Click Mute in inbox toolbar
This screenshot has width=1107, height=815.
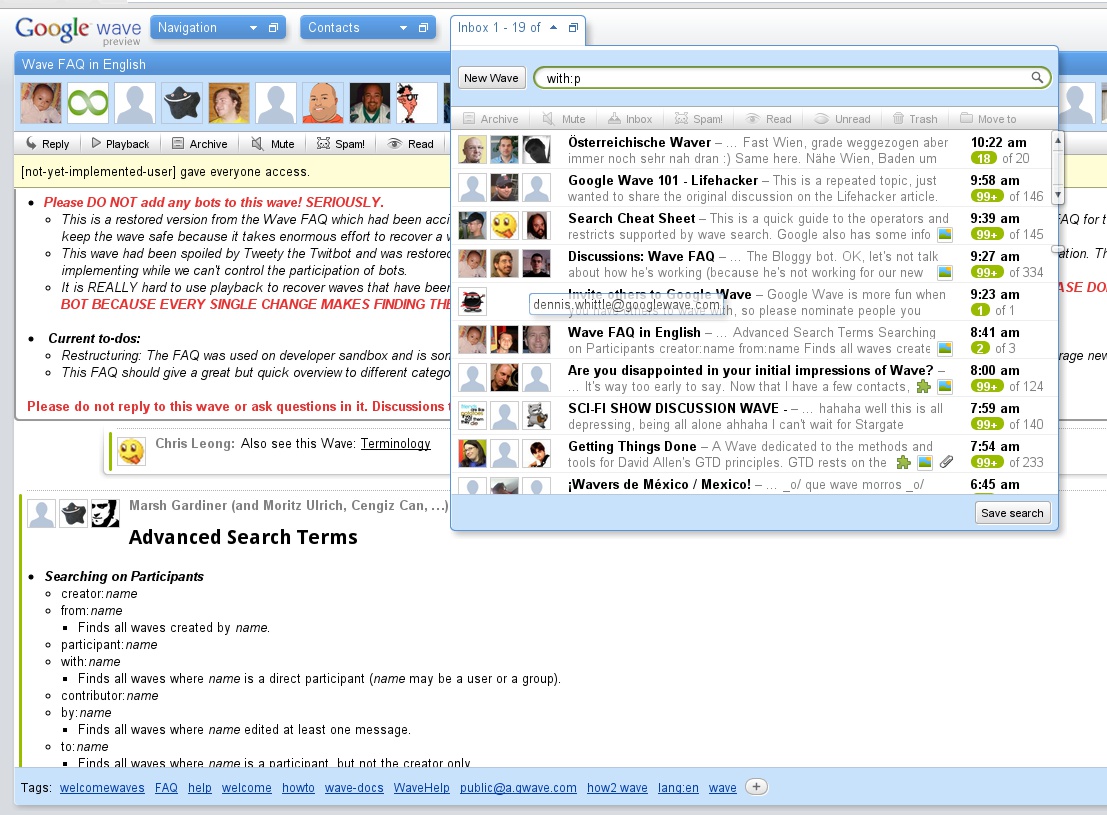(564, 119)
